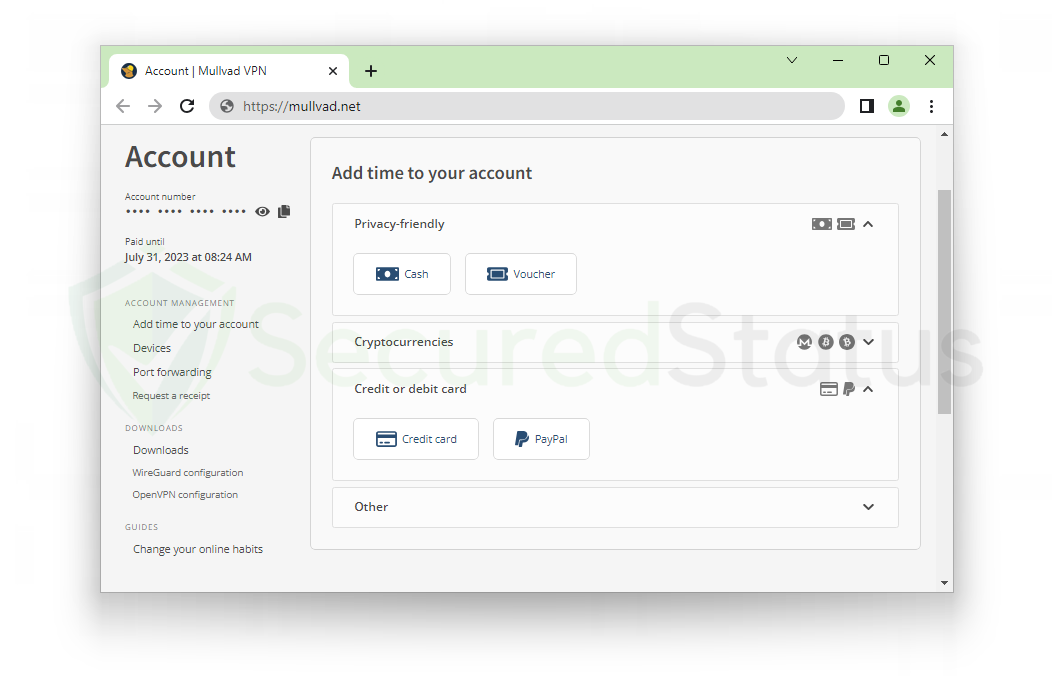The width and height of the screenshot is (1052, 676).
Task: Select PayPal as payment method
Action: (x=541, y=439)
